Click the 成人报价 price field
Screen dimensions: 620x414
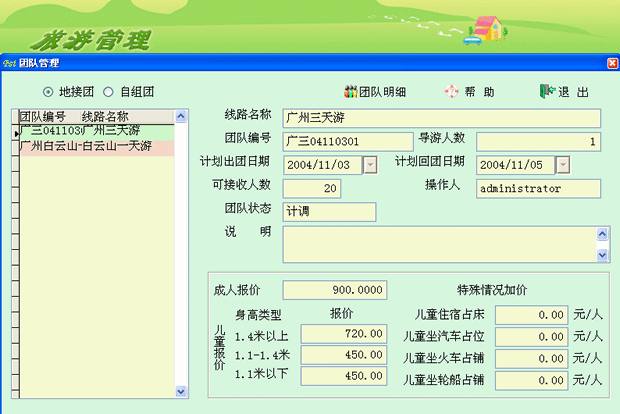(x=335, y=290)
